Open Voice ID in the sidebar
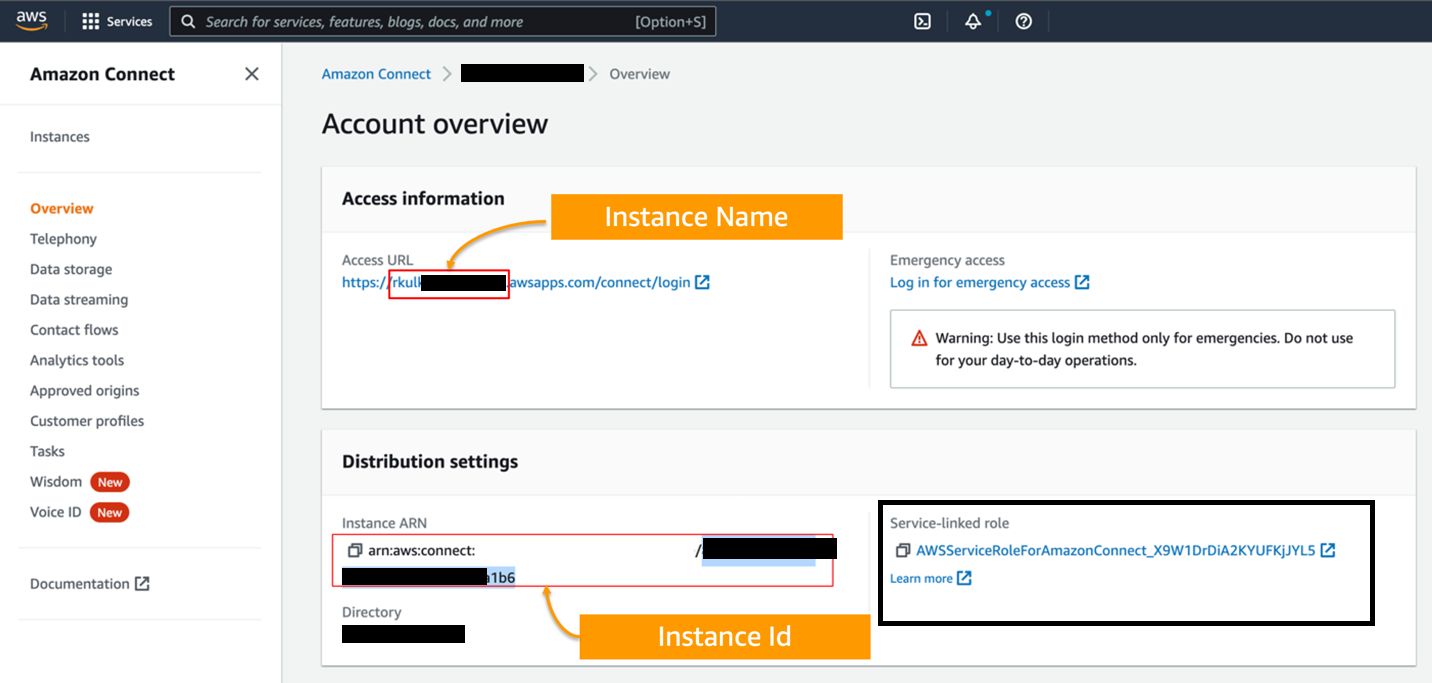This screenshot has height=683, width=1432. tap(56, 512)
